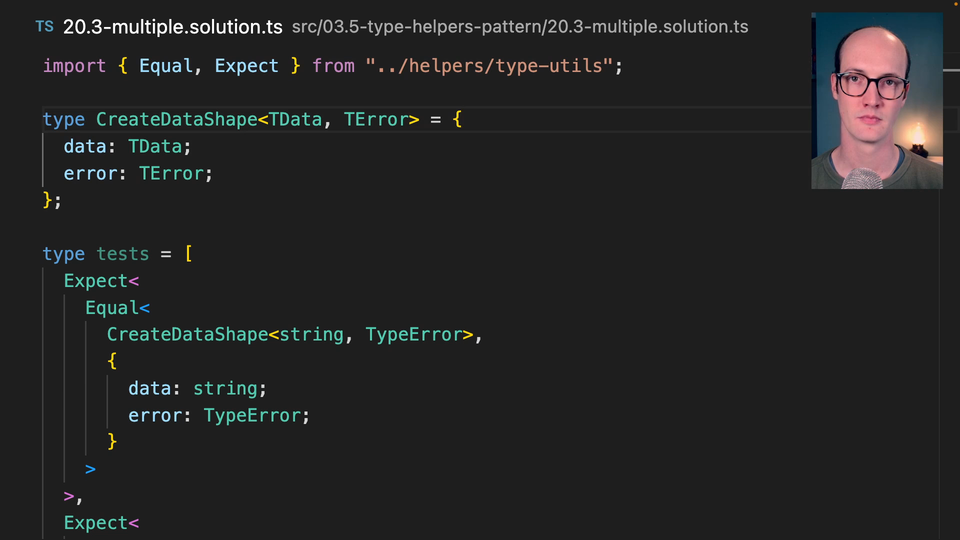Click the opening square bracket after tests
This screenshot has width=960, height=540.
click(188, 254)
